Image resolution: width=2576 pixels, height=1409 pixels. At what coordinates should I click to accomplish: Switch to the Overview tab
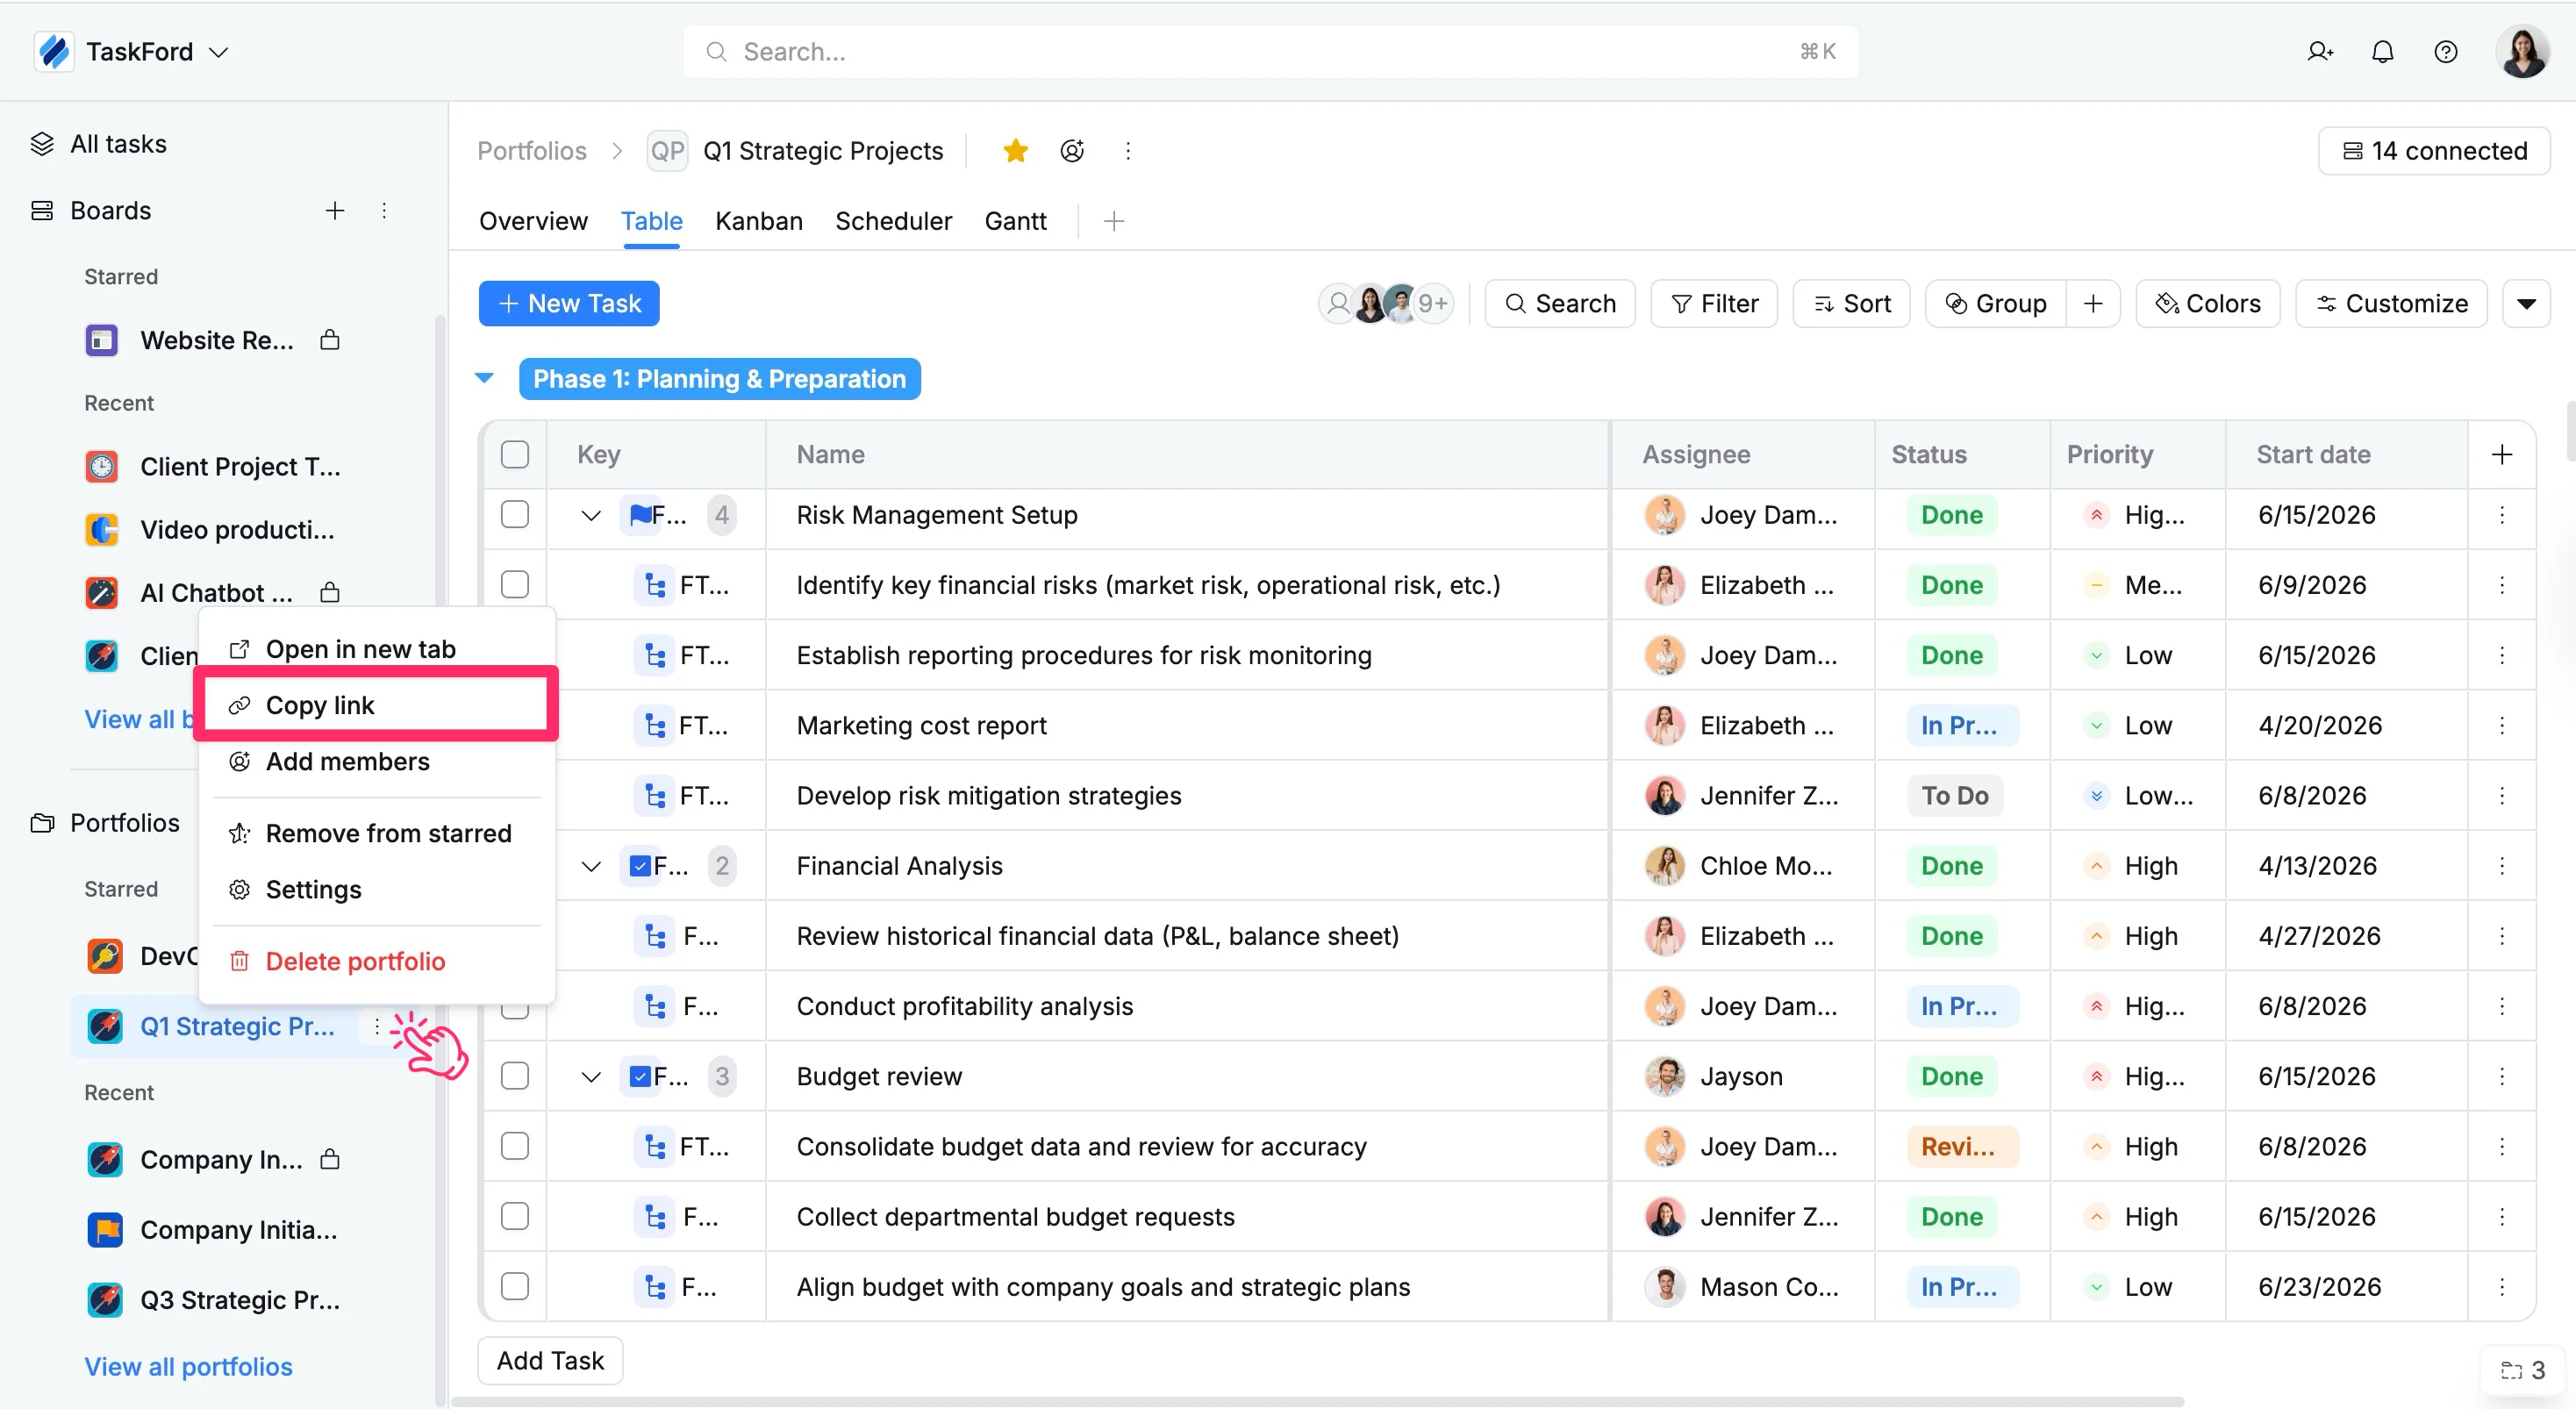(x=533, y=221)
